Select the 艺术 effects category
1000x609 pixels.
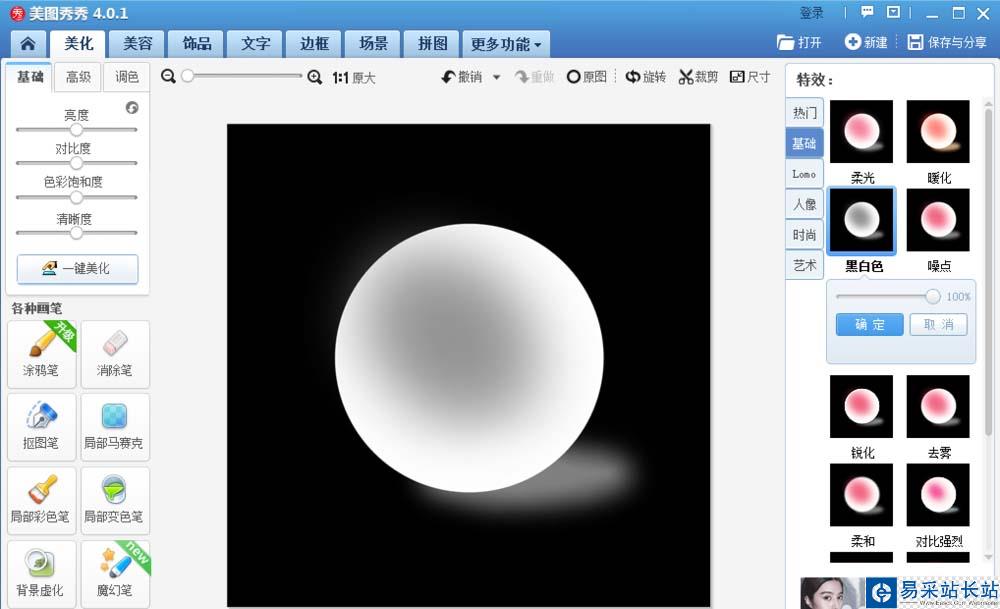point(804,265)
